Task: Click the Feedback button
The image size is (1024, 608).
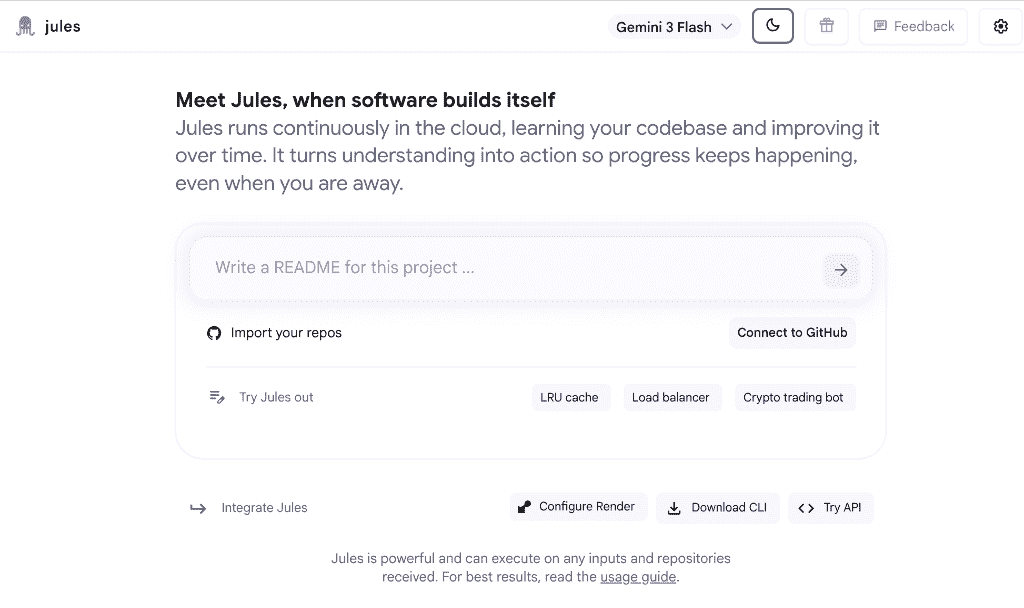Action: coord(913,26)
